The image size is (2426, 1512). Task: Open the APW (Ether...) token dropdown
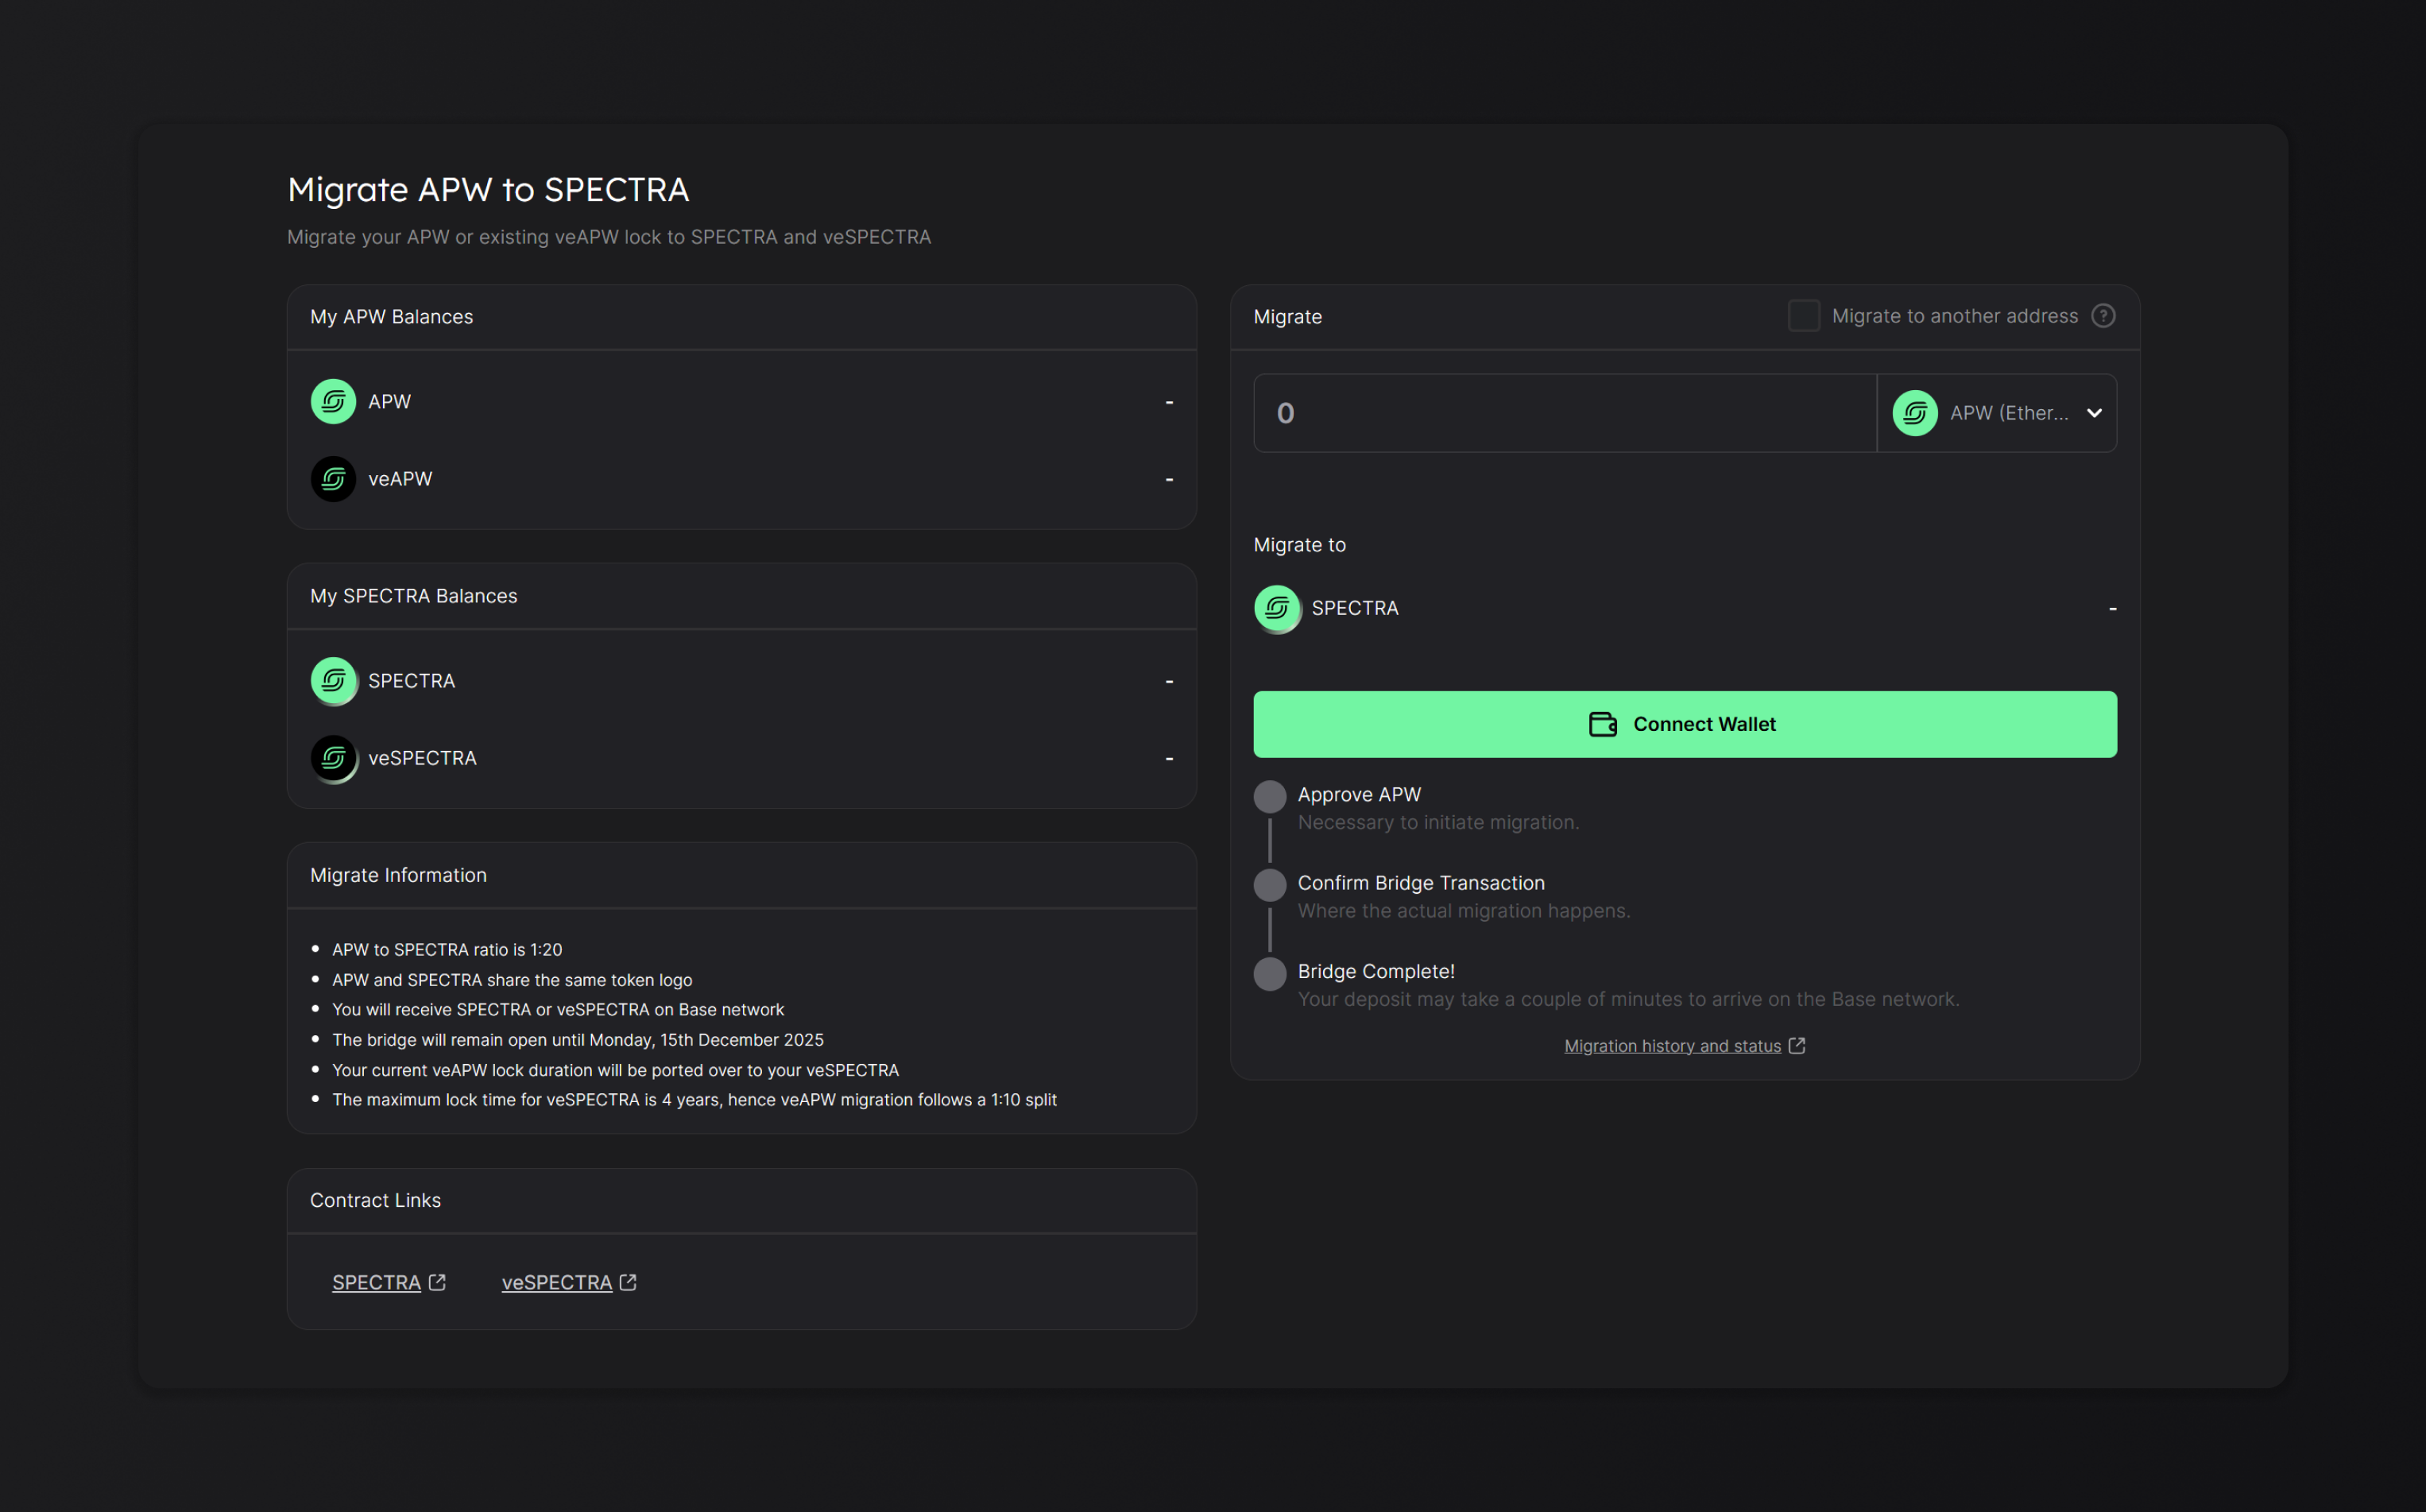1997,413
